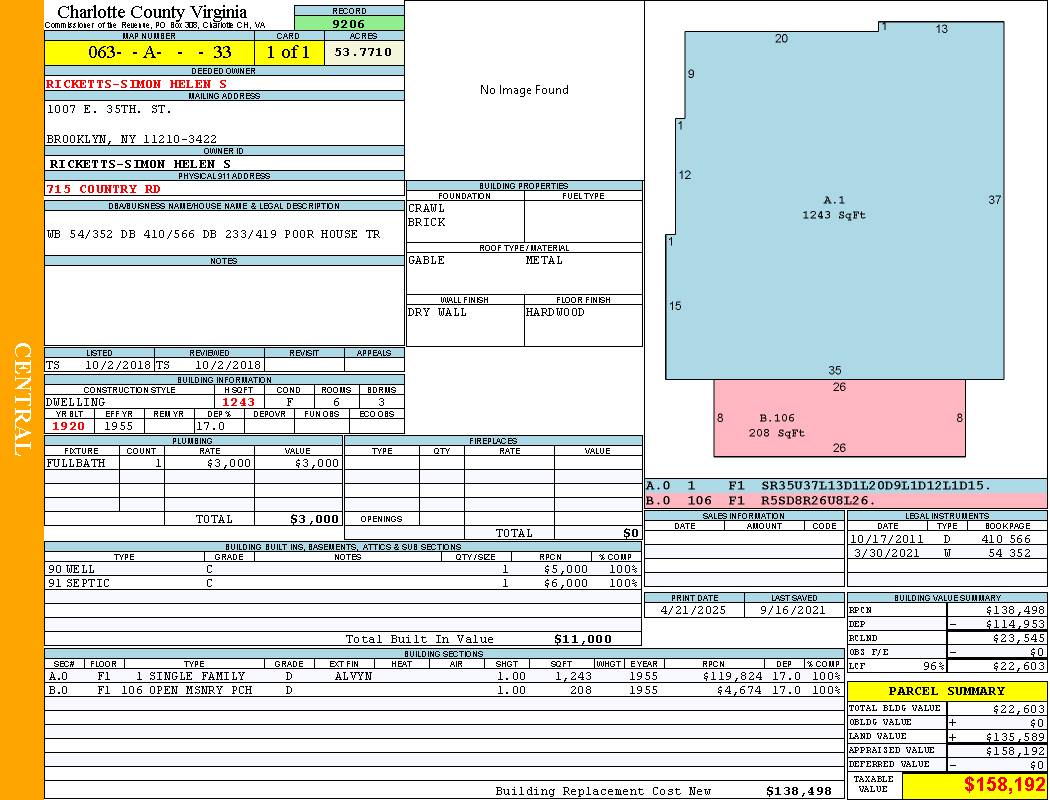Click the B.0 open masonry porch row
Screen dimensions: 1050x800
click(x=443, y=690)
